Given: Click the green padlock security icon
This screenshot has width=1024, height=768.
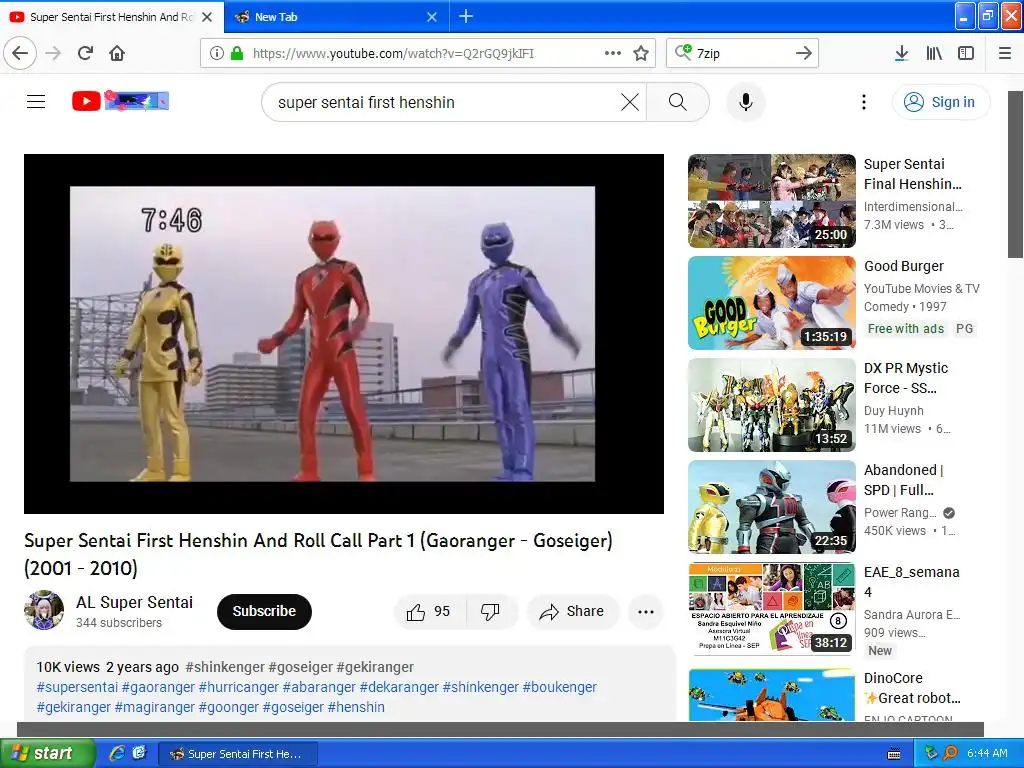Looking at the screenshot, I should [237, 53].
